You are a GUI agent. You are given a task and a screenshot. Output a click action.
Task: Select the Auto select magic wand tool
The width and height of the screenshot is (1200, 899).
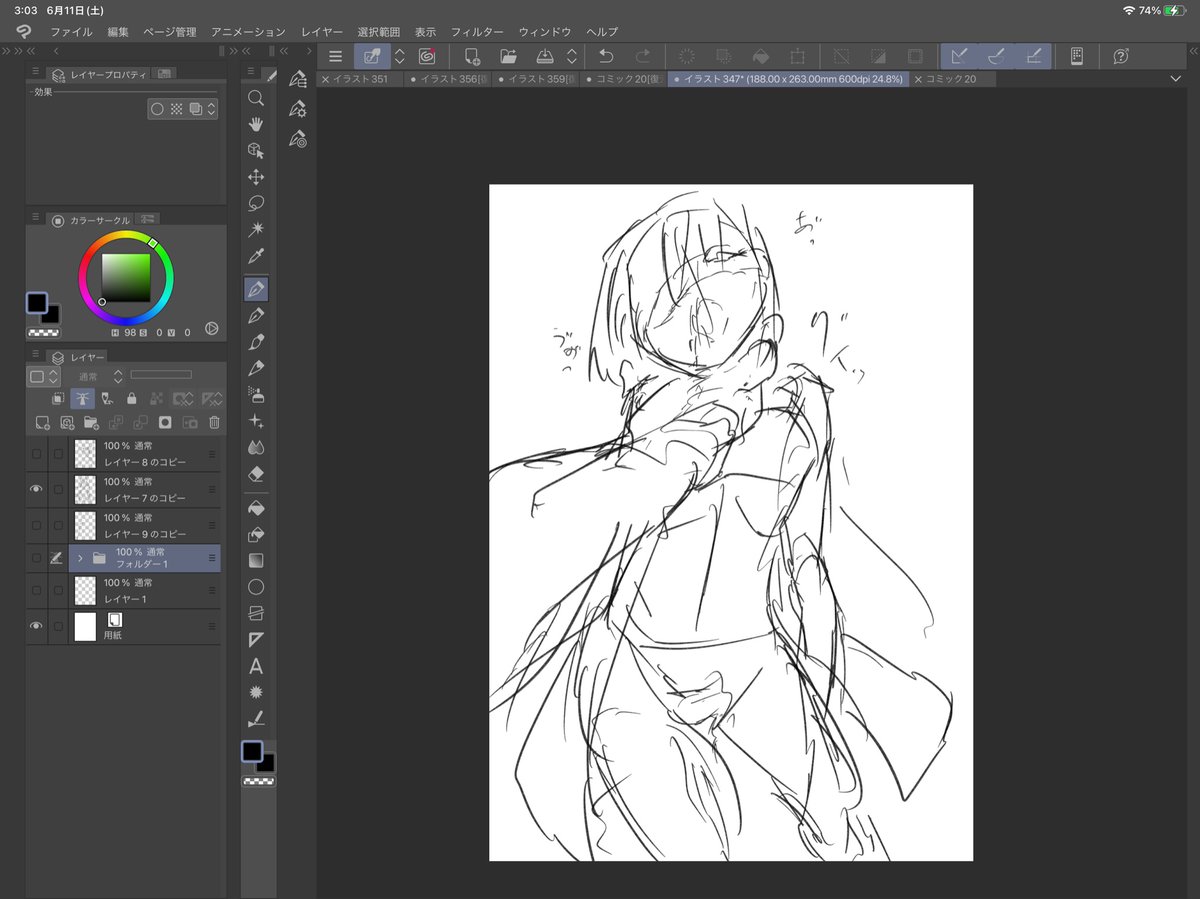[256, 230]
